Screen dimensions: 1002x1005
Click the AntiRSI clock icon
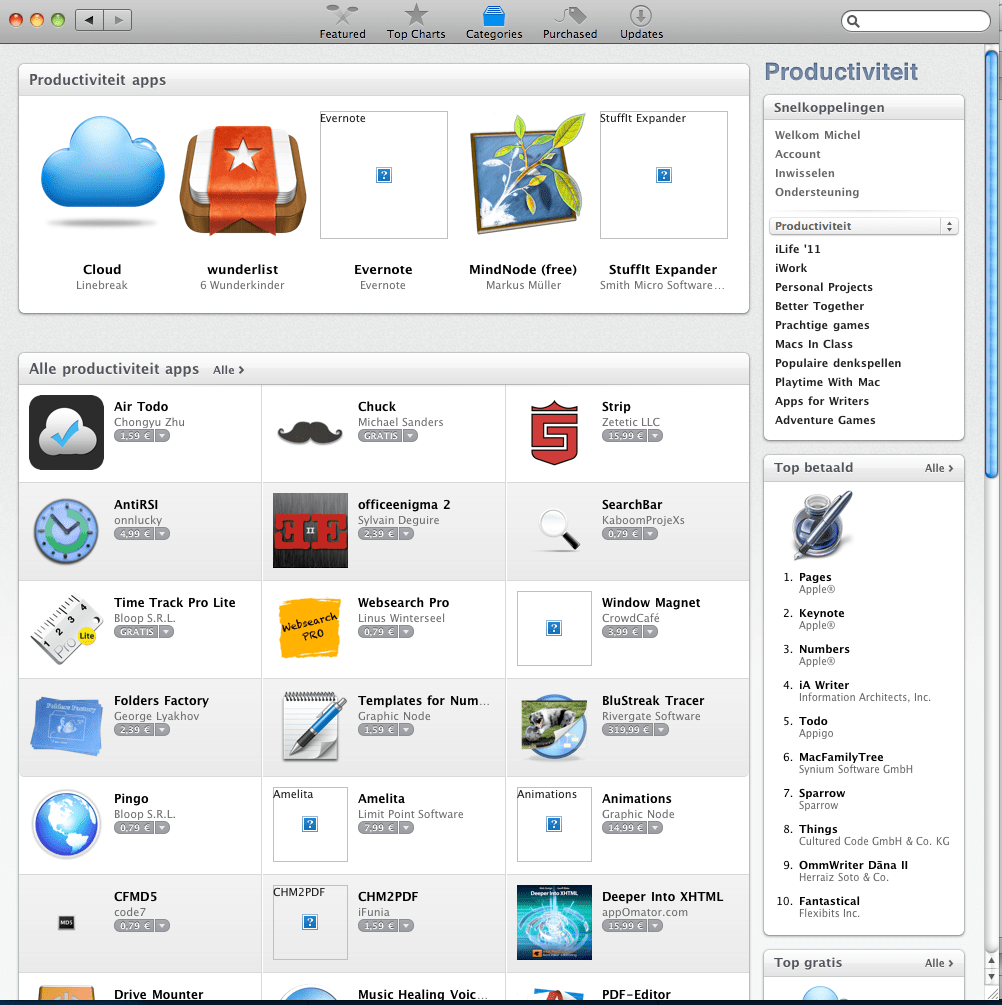click(x=66, y=531)
